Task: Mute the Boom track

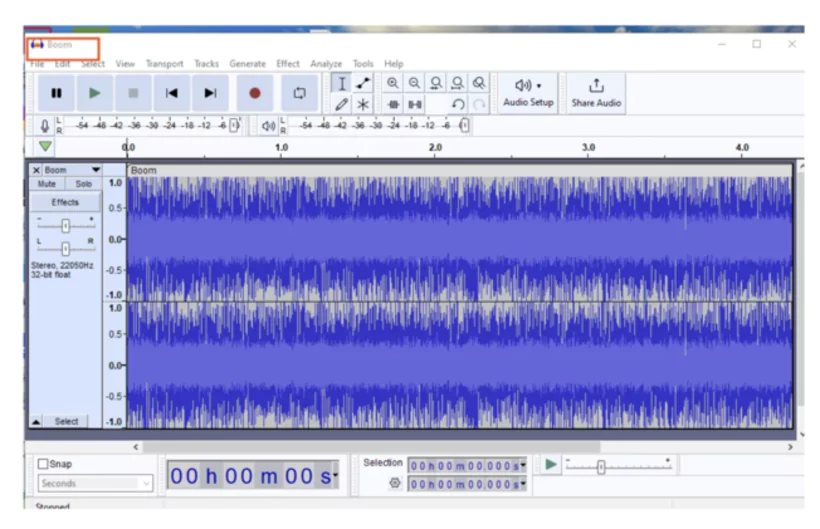Action: click(x=47, y=184)
